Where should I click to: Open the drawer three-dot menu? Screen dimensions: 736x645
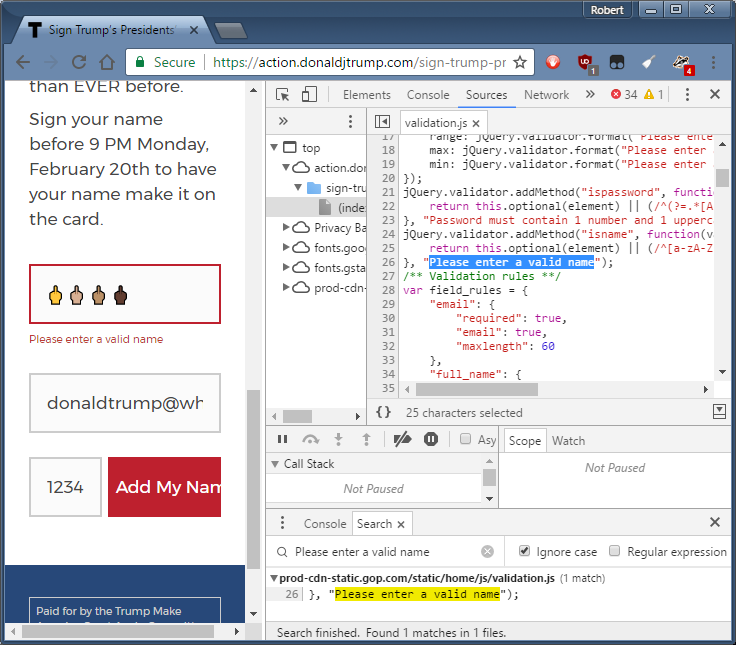coord(282,523)
